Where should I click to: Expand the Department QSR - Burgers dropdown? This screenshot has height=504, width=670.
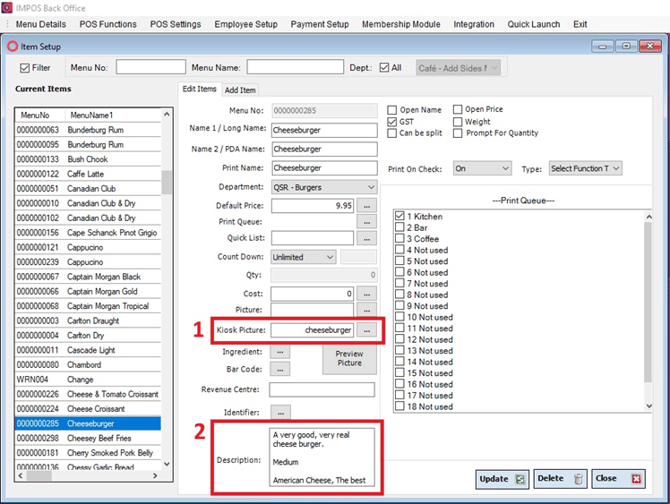324,188
